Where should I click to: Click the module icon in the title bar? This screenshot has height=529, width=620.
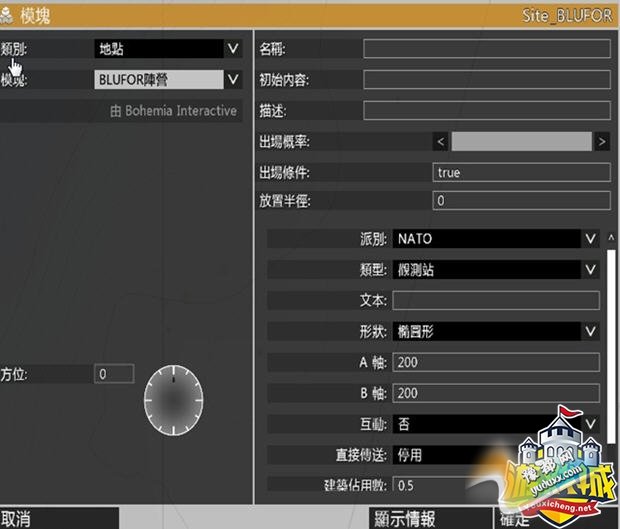(8, 16)
